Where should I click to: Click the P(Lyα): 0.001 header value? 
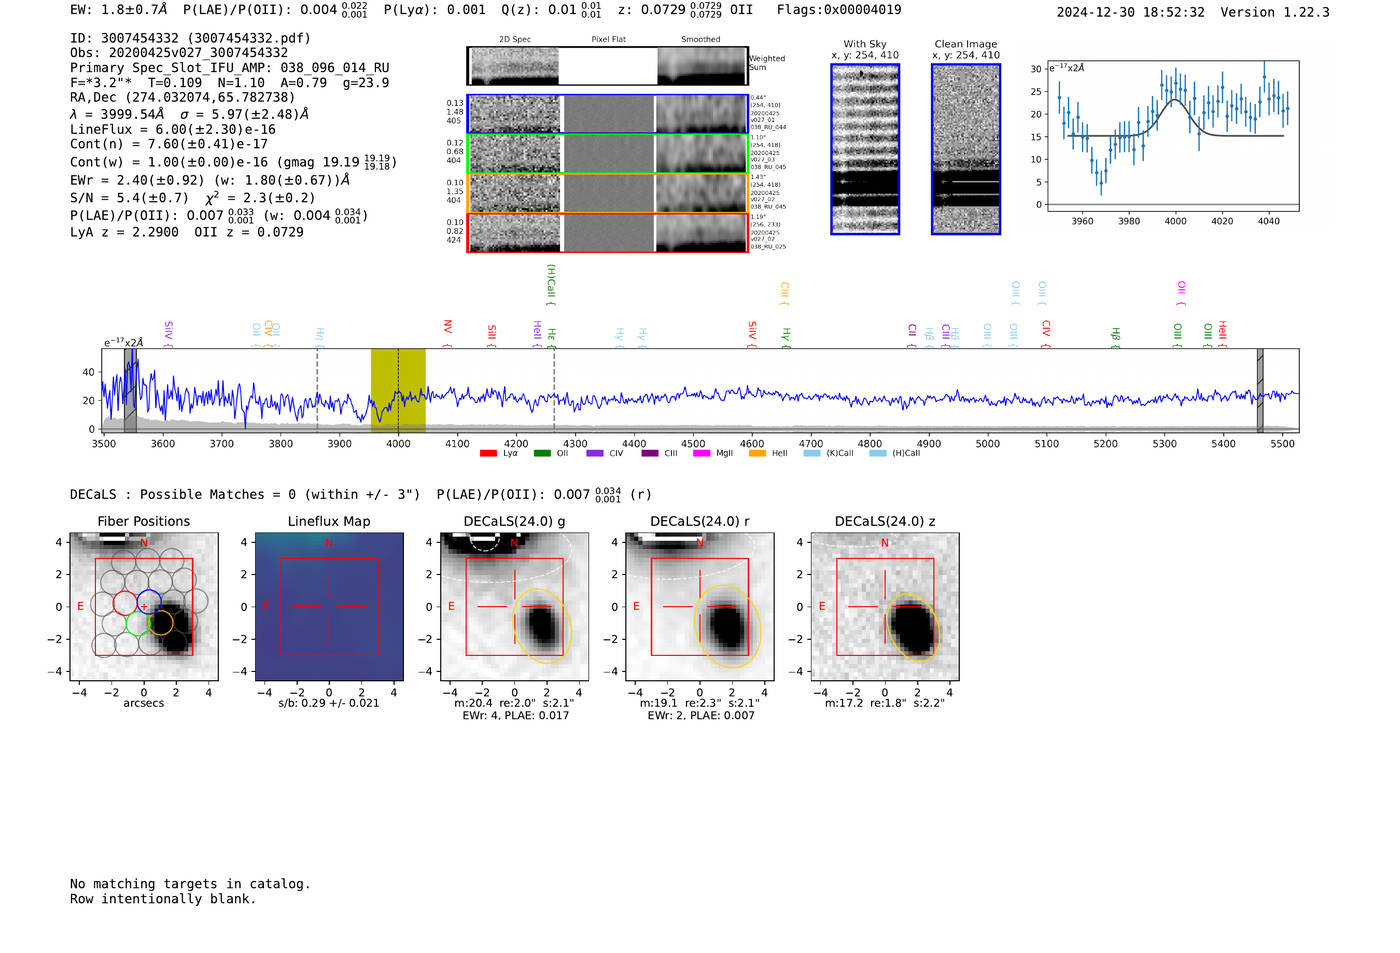coord(434,10)
